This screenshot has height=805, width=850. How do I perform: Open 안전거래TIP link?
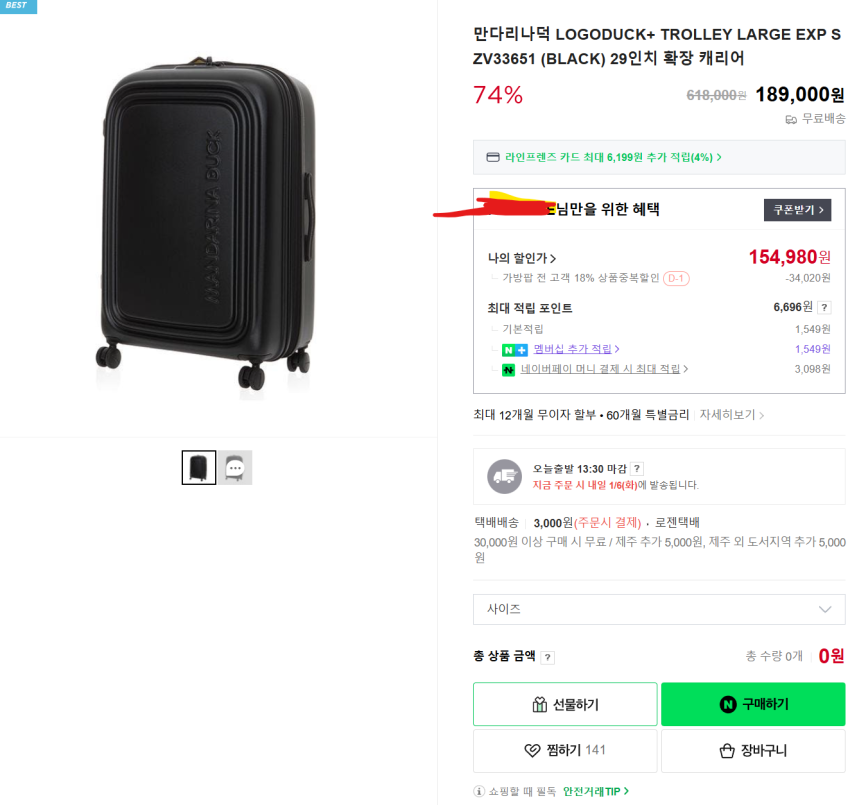click(x=595, y=791)
